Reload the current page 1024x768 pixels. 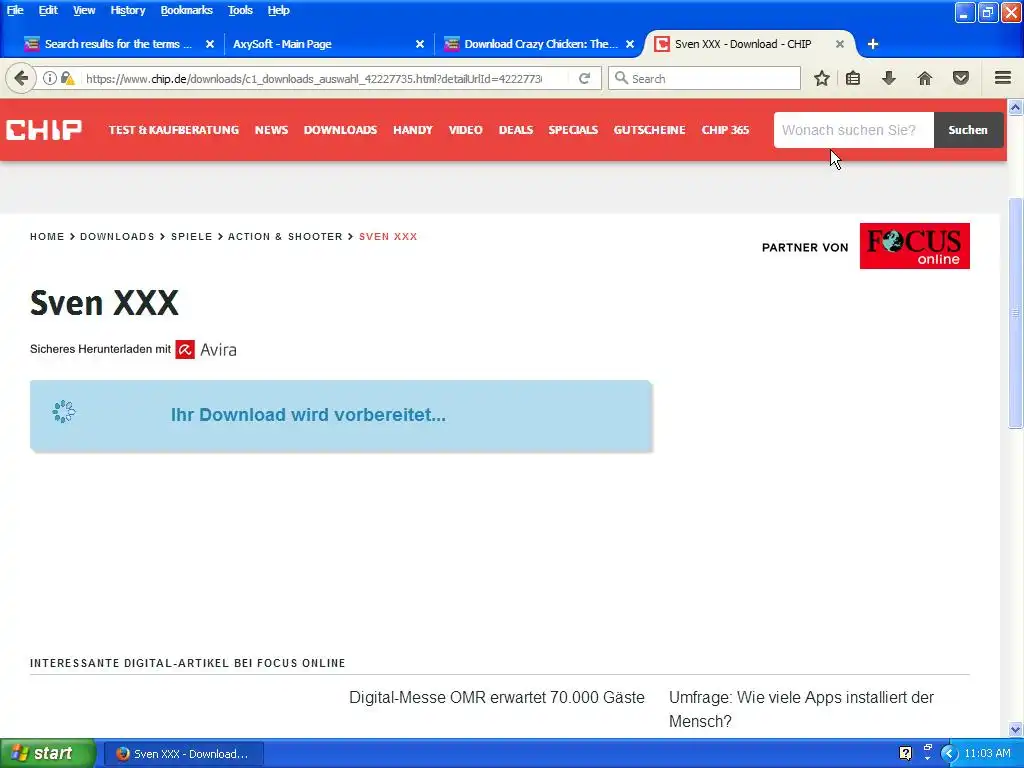point(584,78)
